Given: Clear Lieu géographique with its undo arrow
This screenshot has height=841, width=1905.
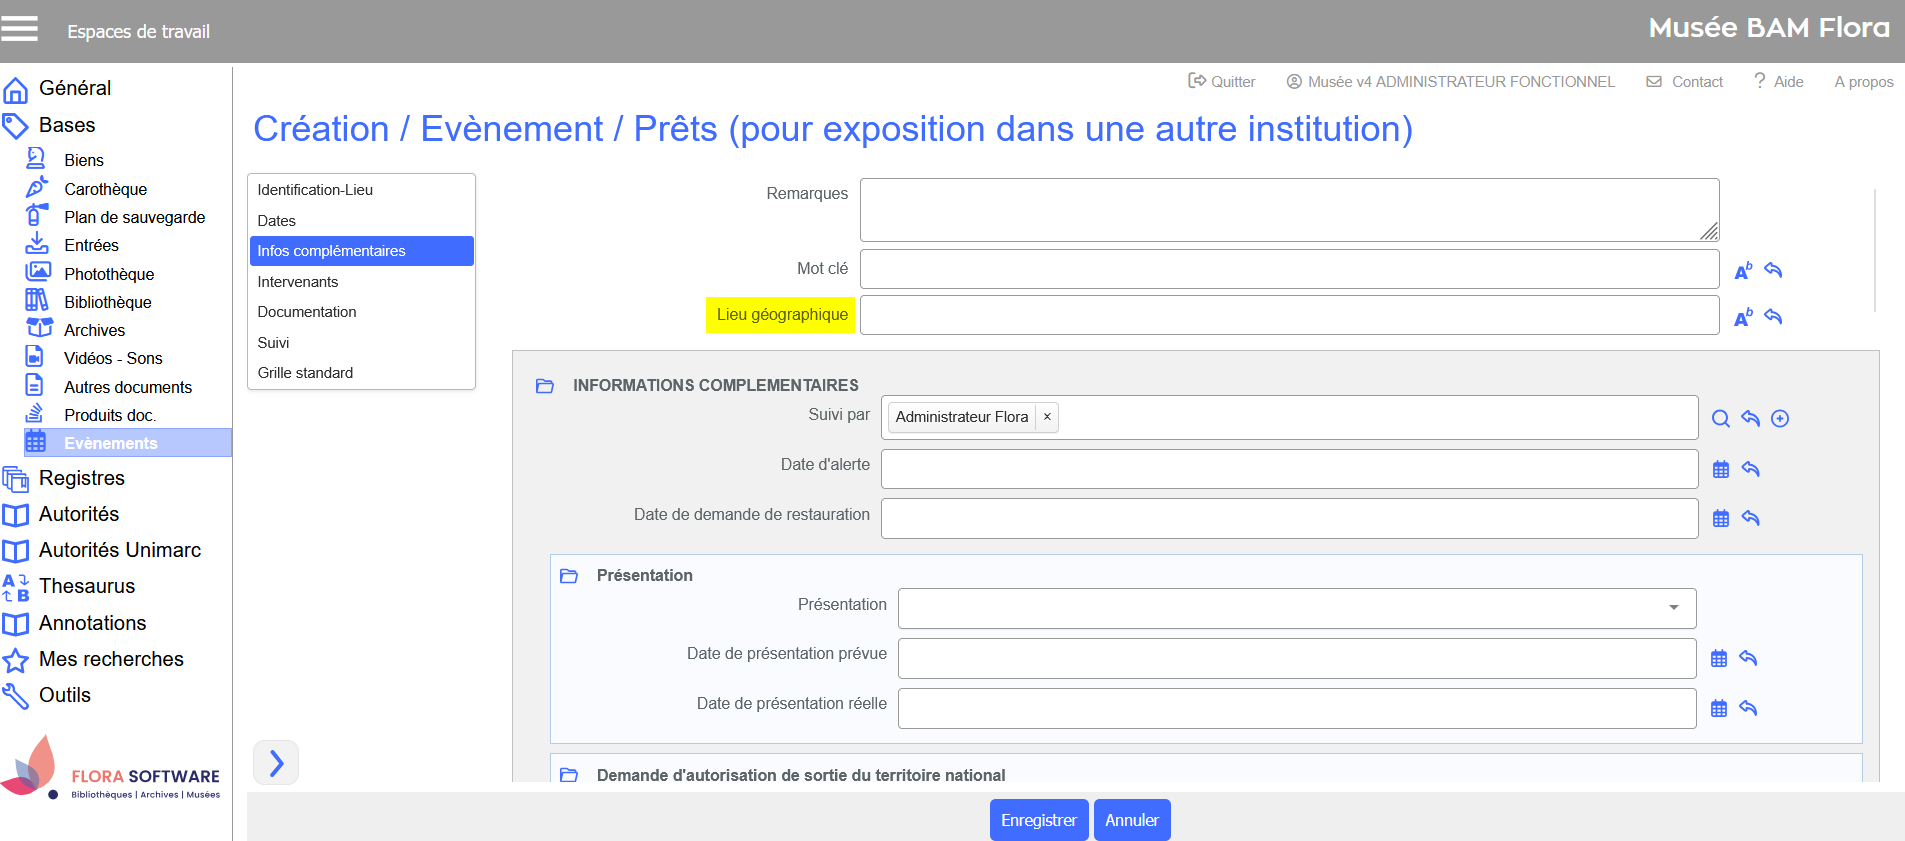Looking at the screenshot, I should 1773,316.
